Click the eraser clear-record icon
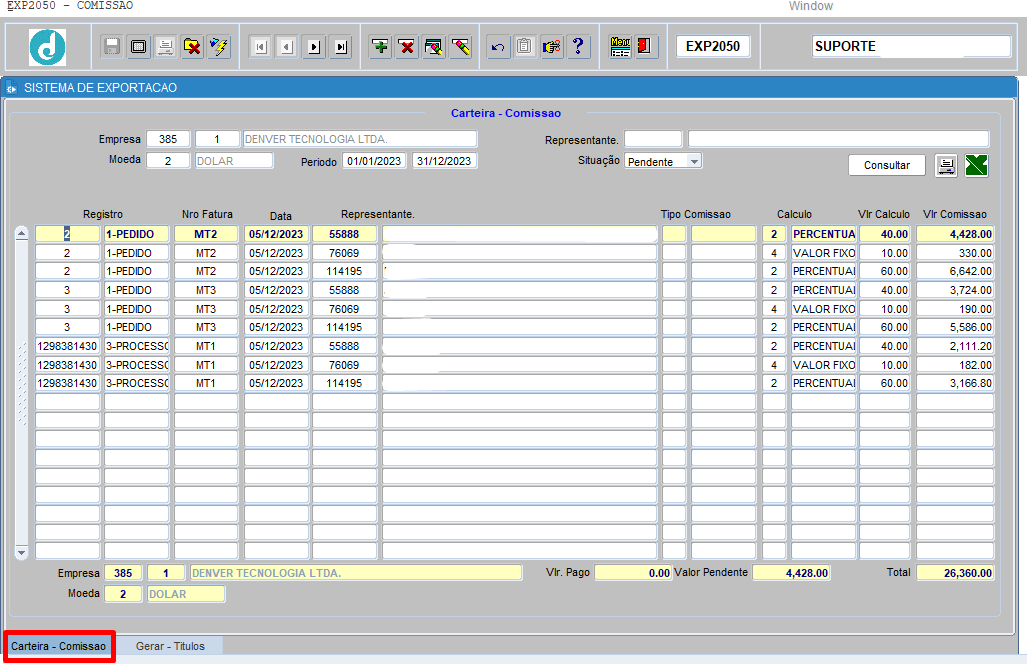 (x=460, y=47)
